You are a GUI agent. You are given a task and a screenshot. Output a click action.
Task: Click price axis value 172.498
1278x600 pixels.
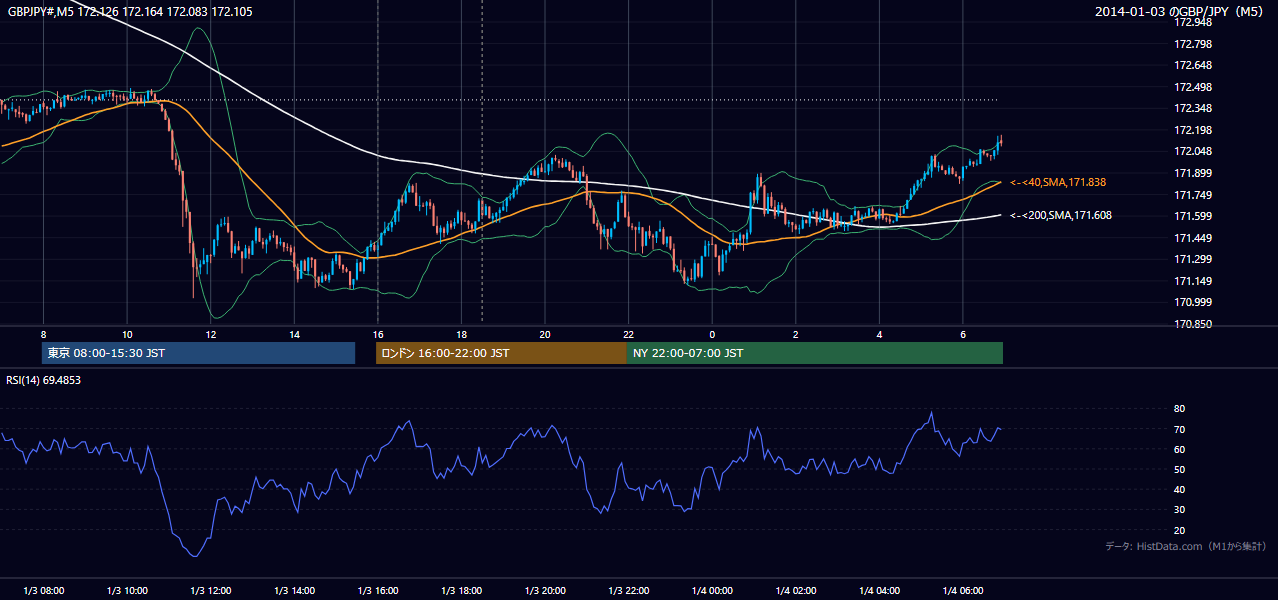pos(1194,87)
